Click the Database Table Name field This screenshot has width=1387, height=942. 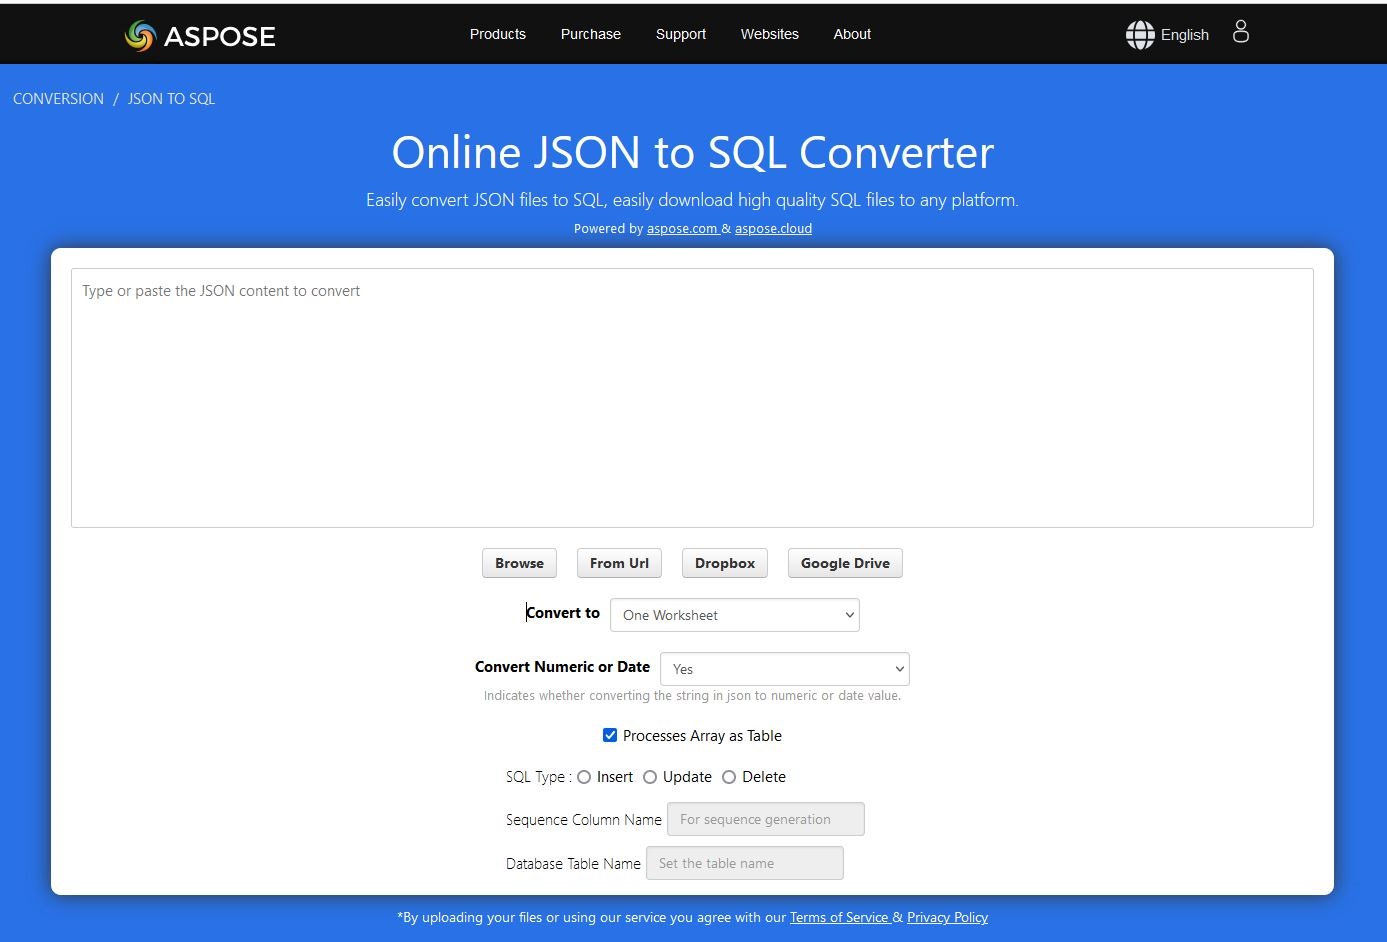click(x=745, y=863)
